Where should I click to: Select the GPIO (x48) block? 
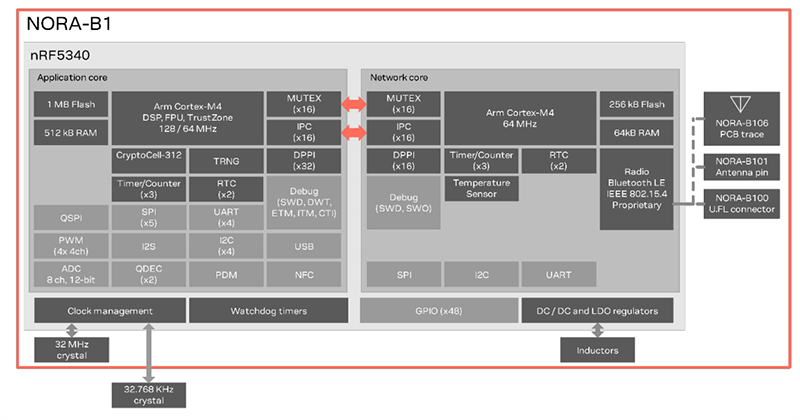tap(438, 311)
